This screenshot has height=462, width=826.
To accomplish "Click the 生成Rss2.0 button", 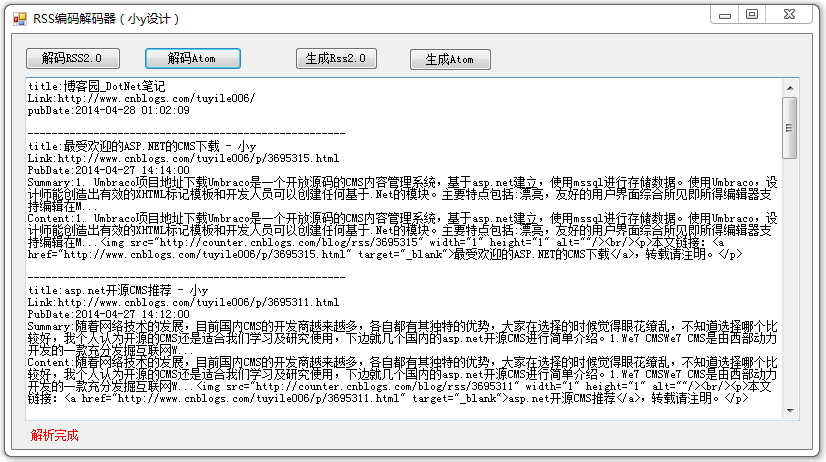I will tap(336, 58).
